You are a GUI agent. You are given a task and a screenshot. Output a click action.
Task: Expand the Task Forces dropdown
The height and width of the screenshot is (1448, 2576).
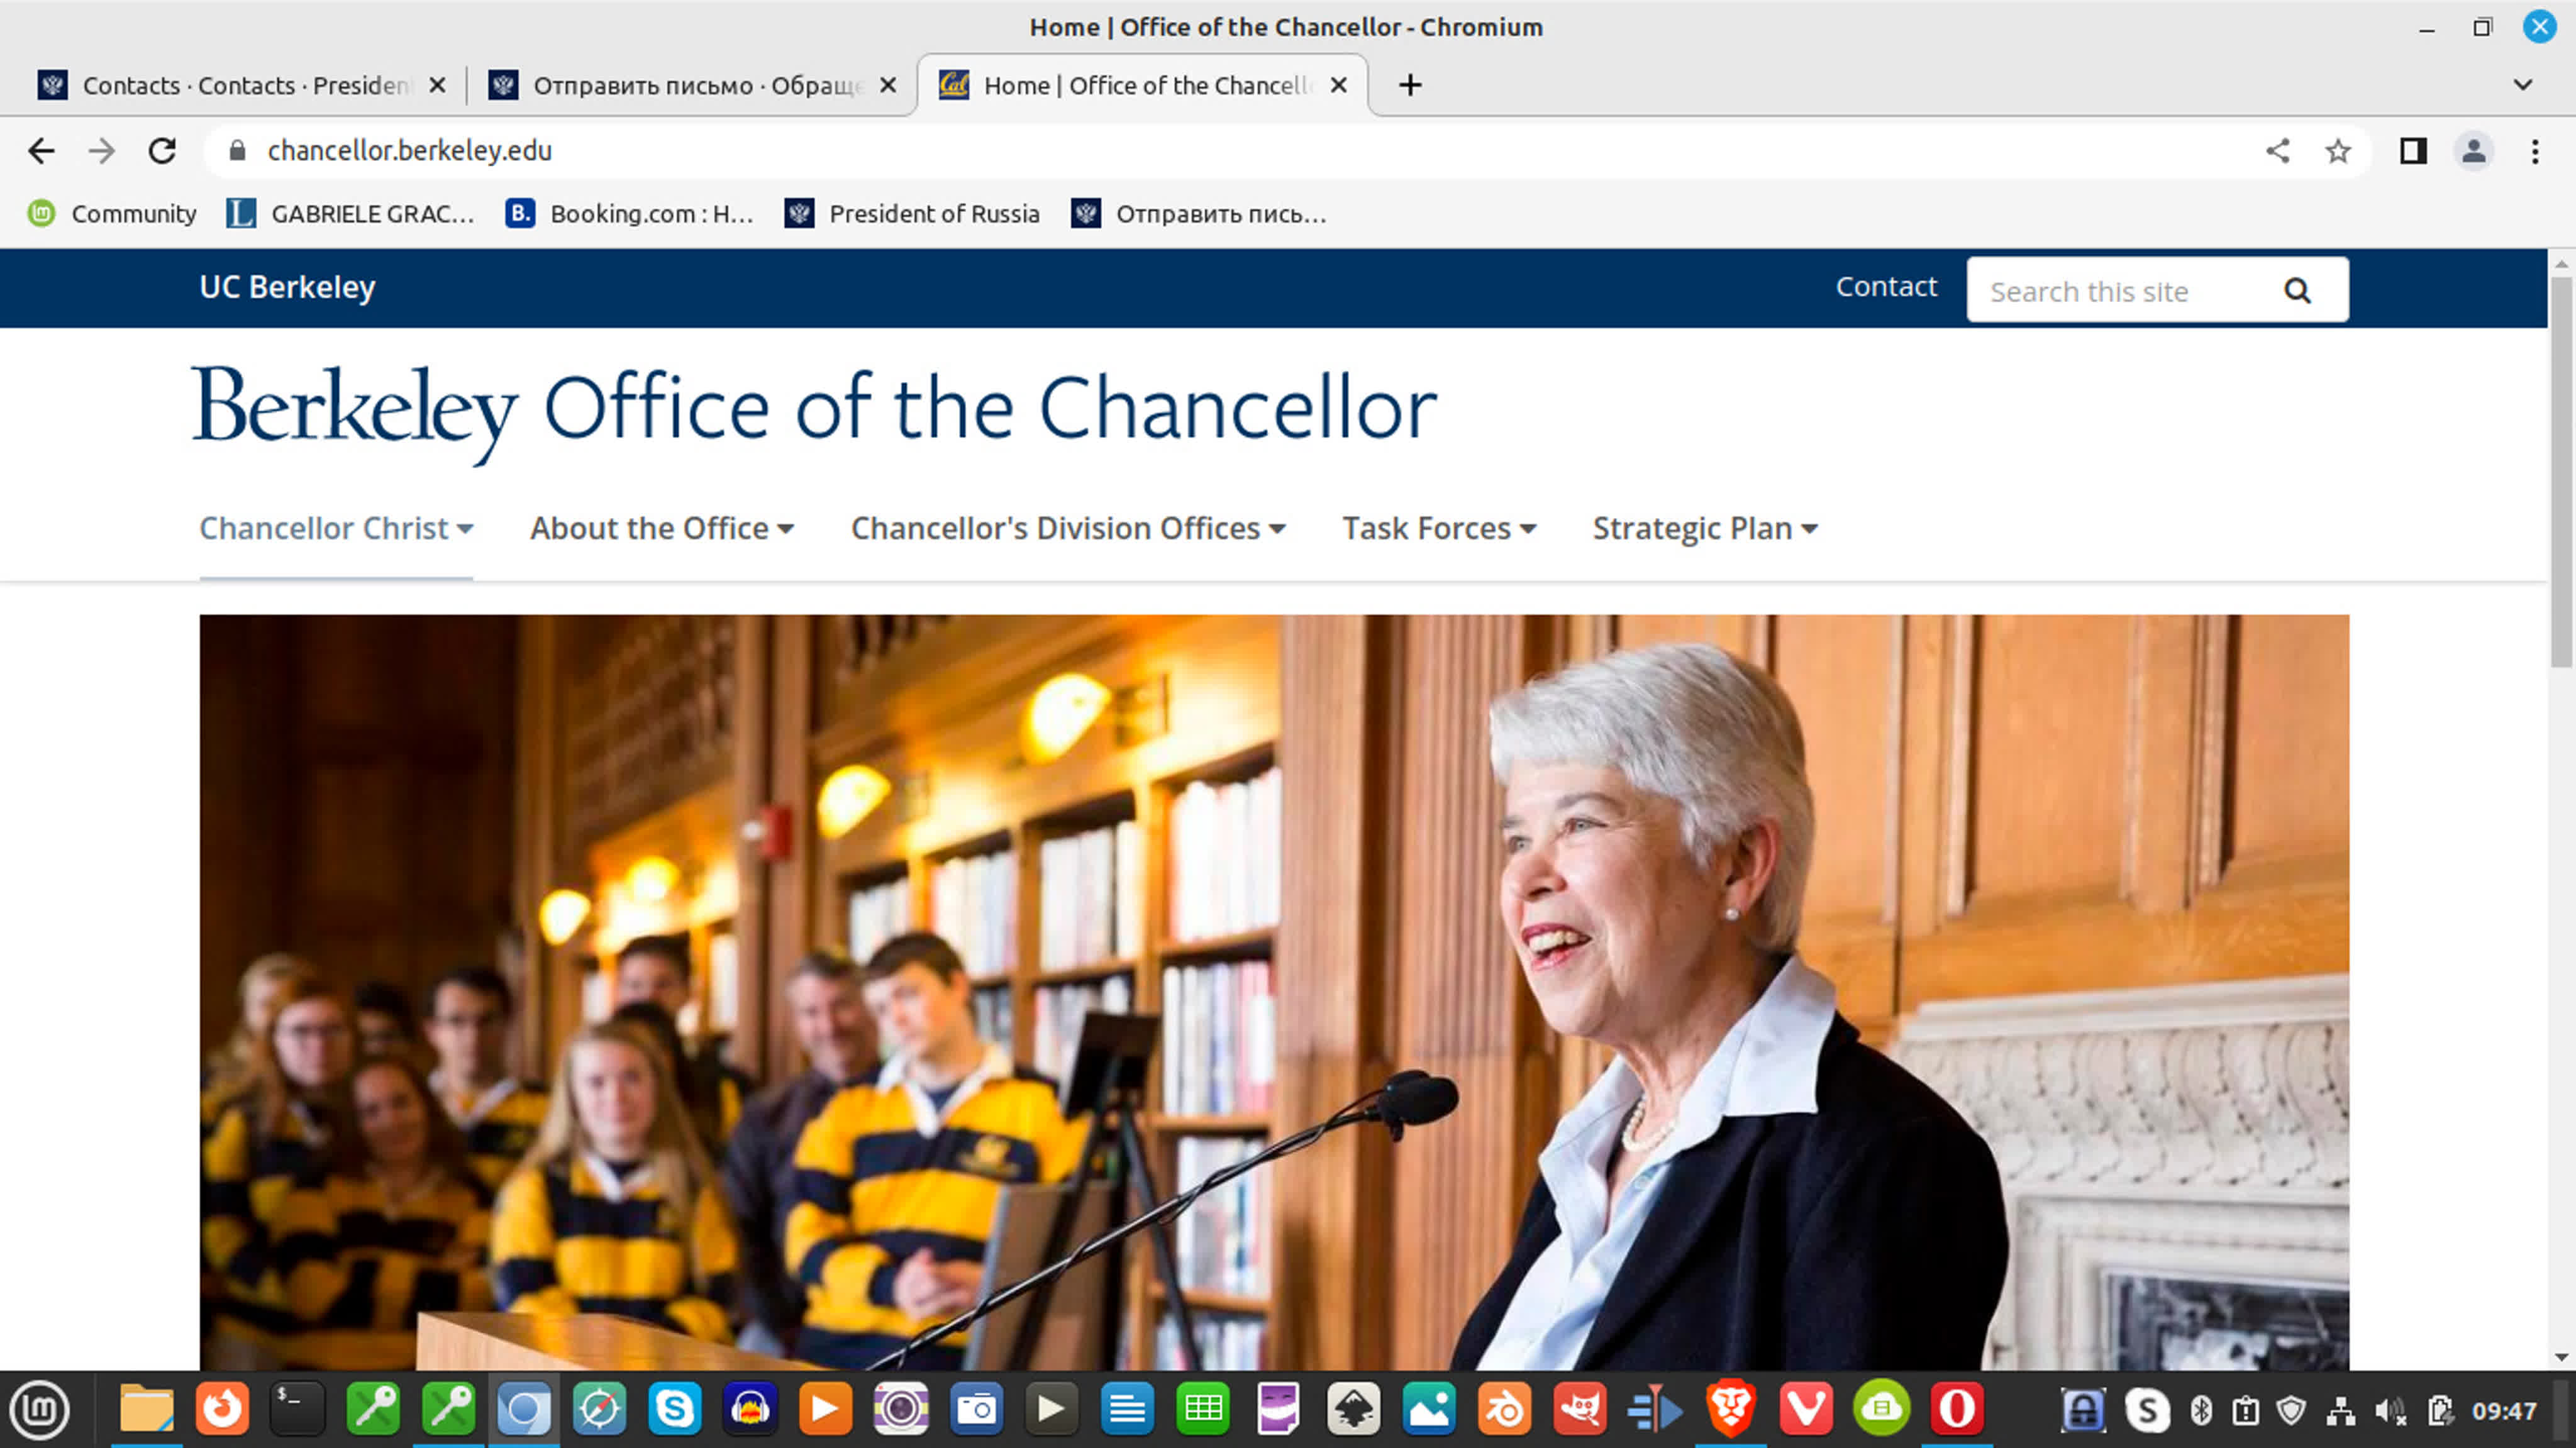[x=1438, y=528]
